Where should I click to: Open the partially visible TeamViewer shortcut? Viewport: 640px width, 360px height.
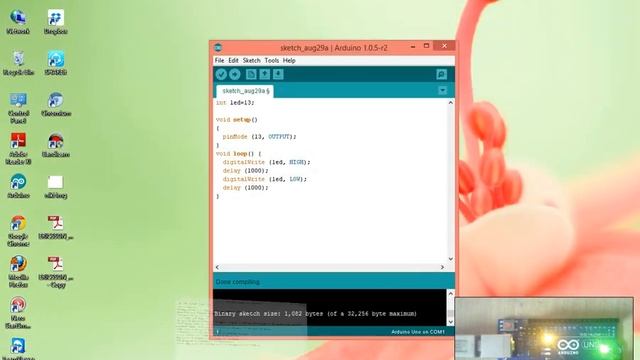tap(18, 349)
